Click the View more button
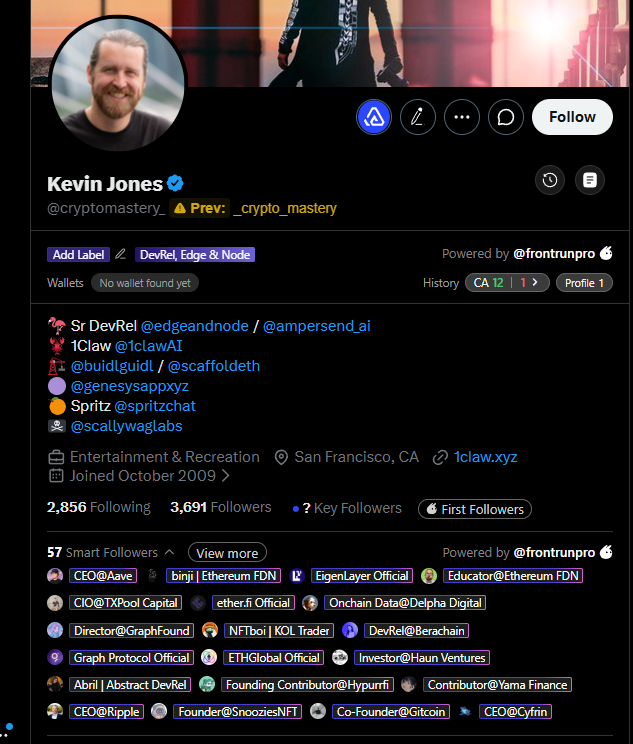This screenshot has width=633, height=744. click(x=227, y=553)
